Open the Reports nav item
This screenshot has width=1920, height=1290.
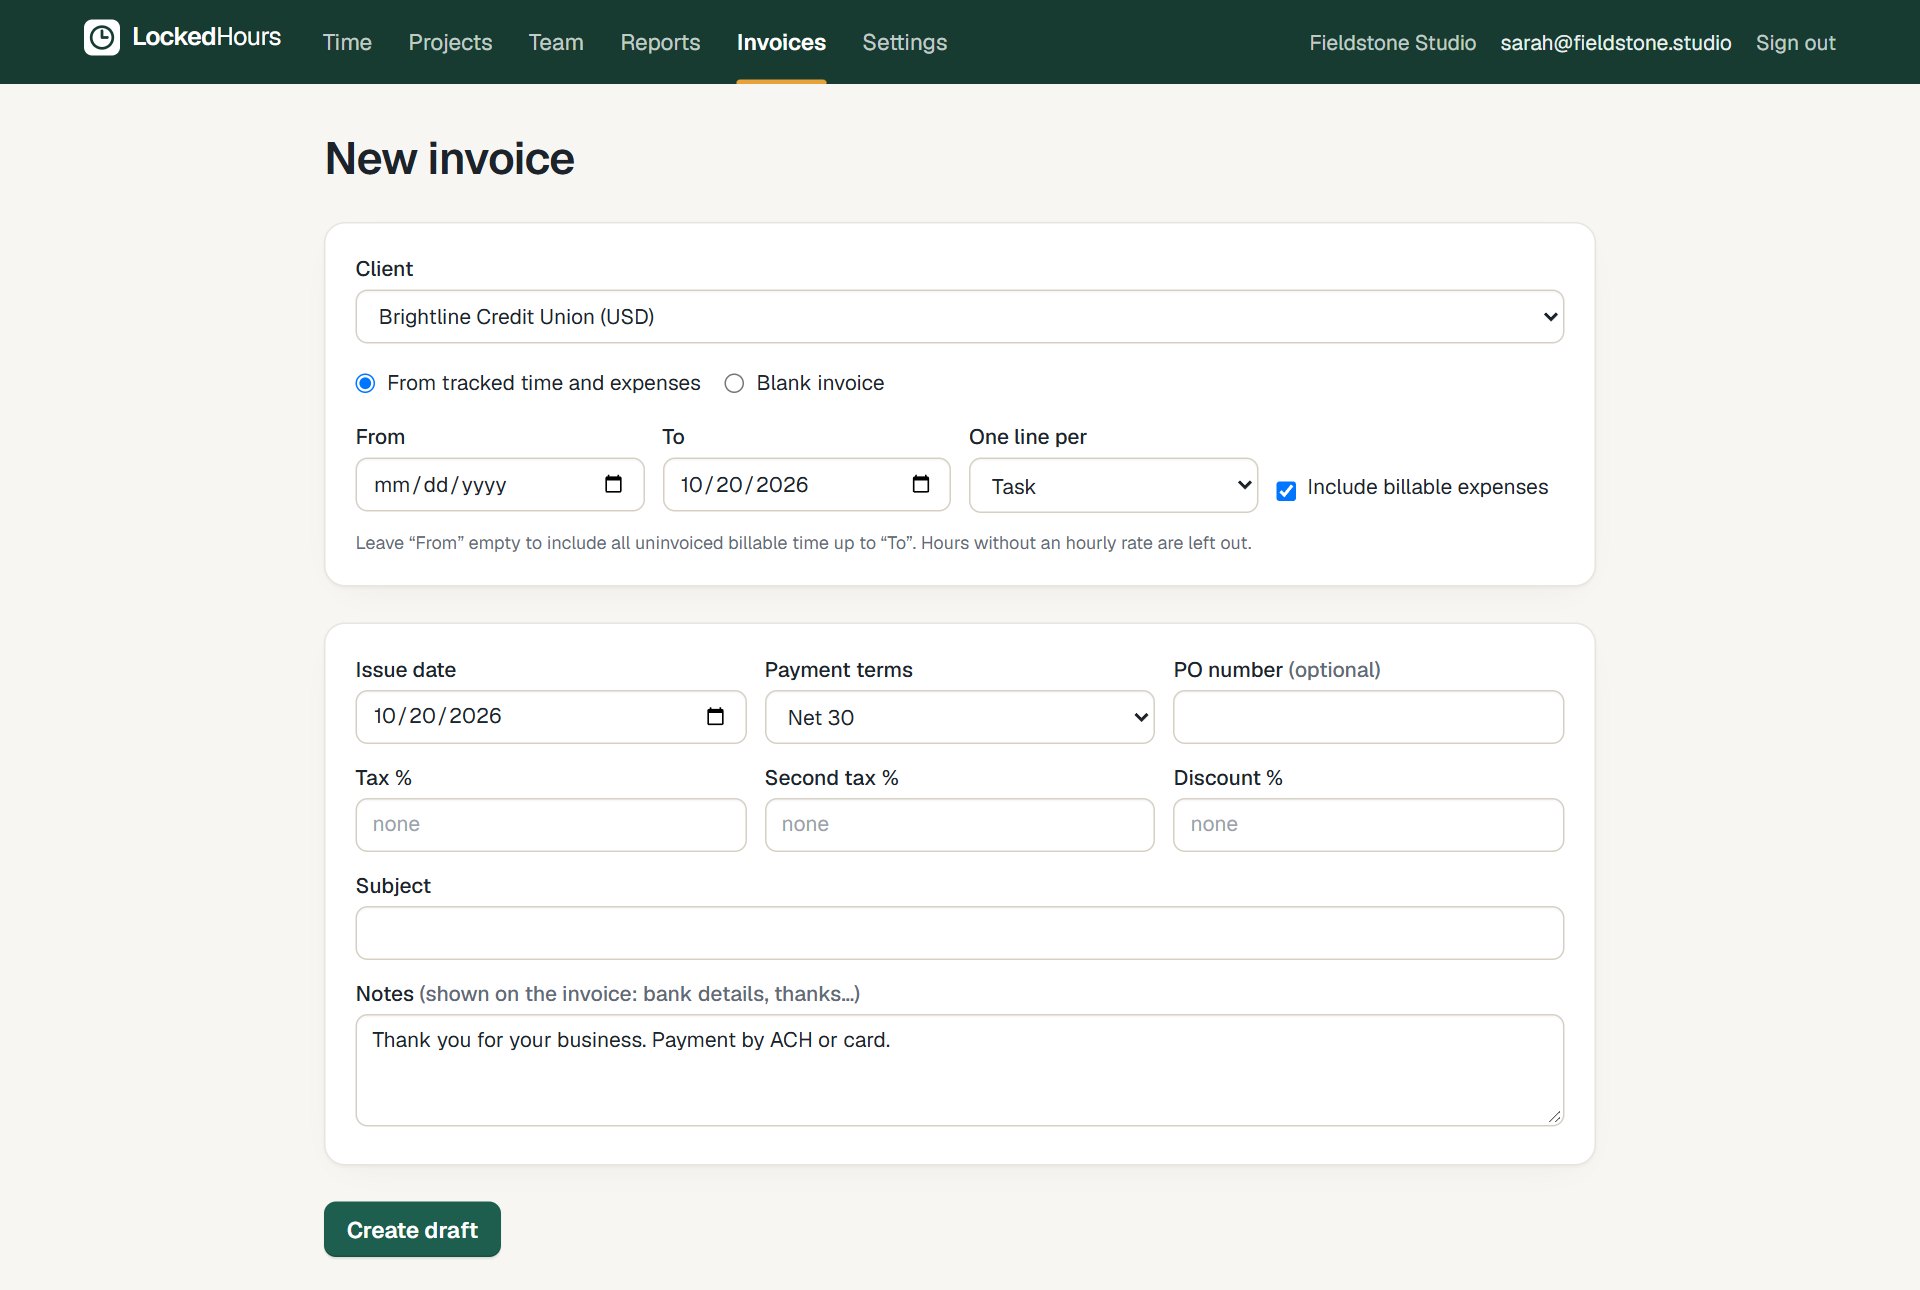(x=660, y=42)
